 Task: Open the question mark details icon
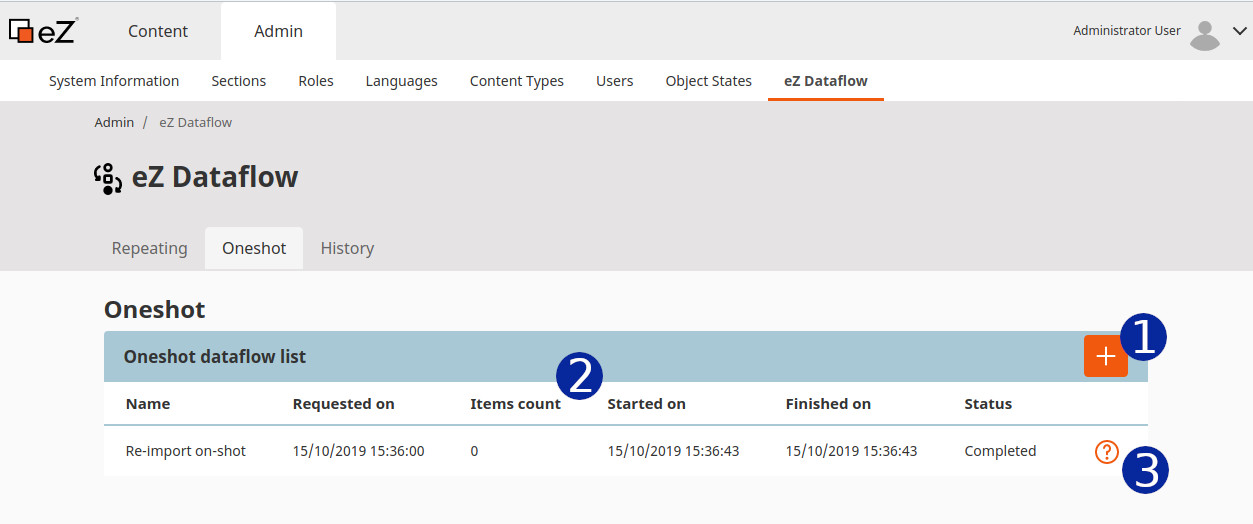click(1106, 451)
